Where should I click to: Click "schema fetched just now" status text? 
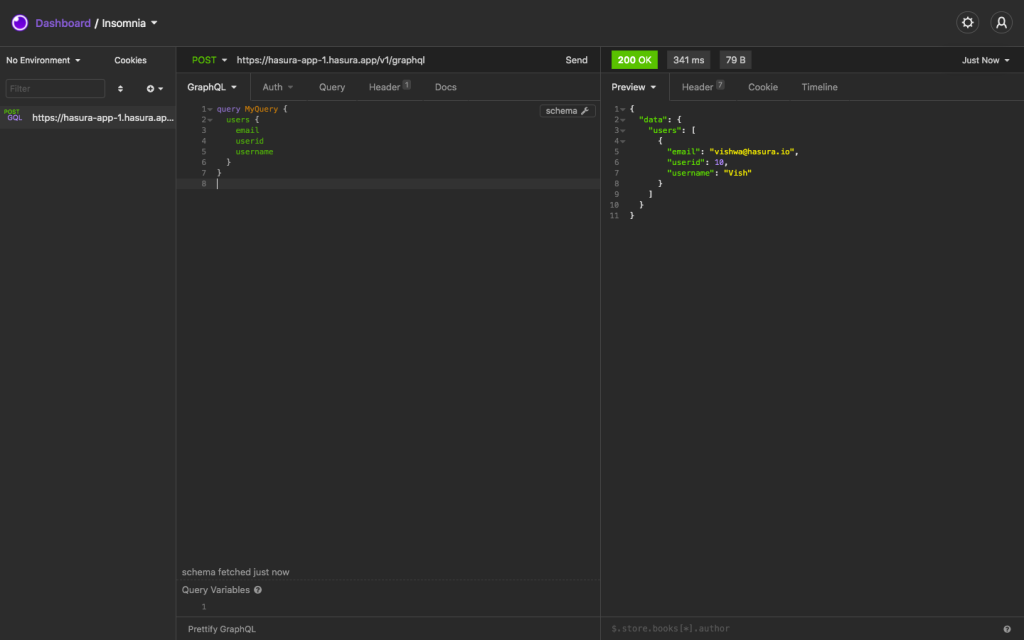236,572
